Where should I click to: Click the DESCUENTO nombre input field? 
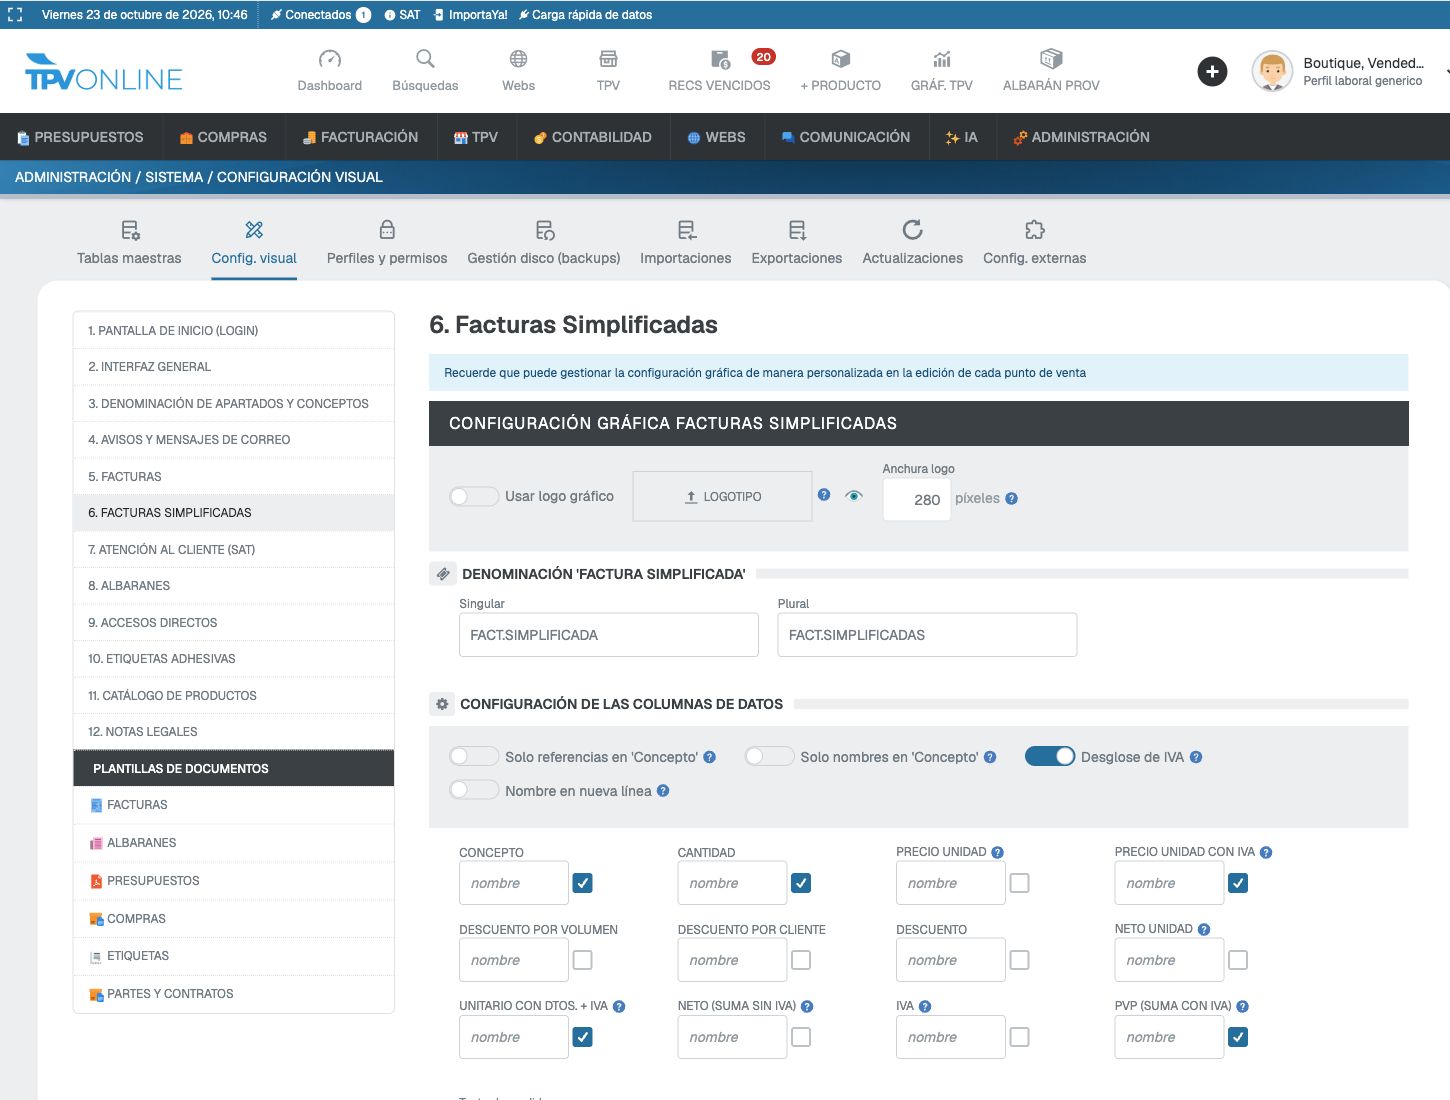click(950, 960)
